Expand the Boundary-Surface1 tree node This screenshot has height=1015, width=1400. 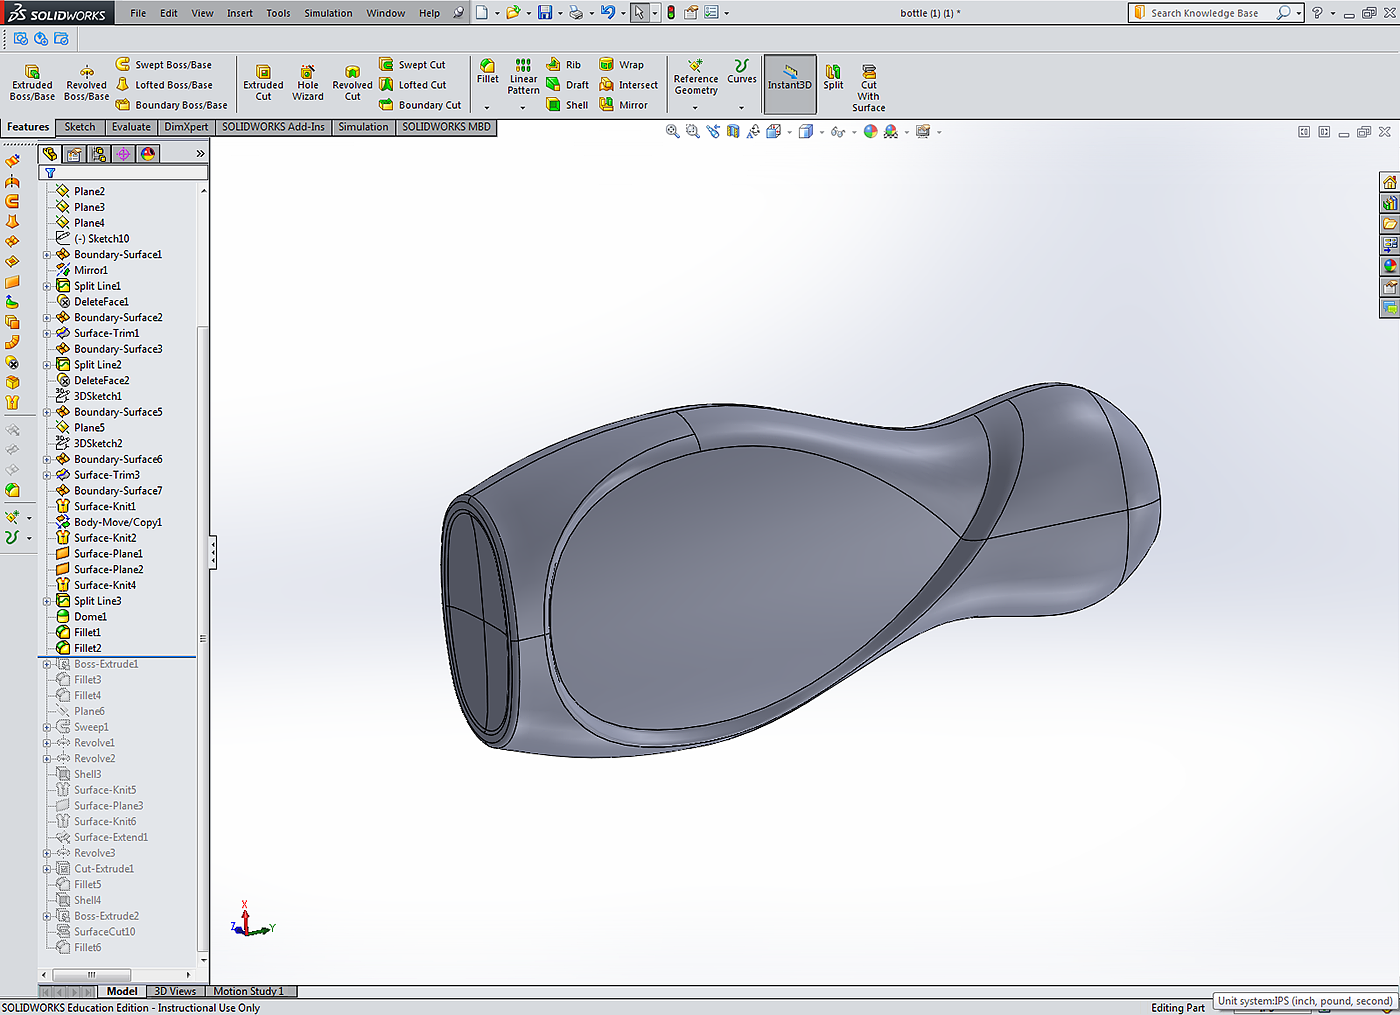pyautogui.click(x=47, y=255)
